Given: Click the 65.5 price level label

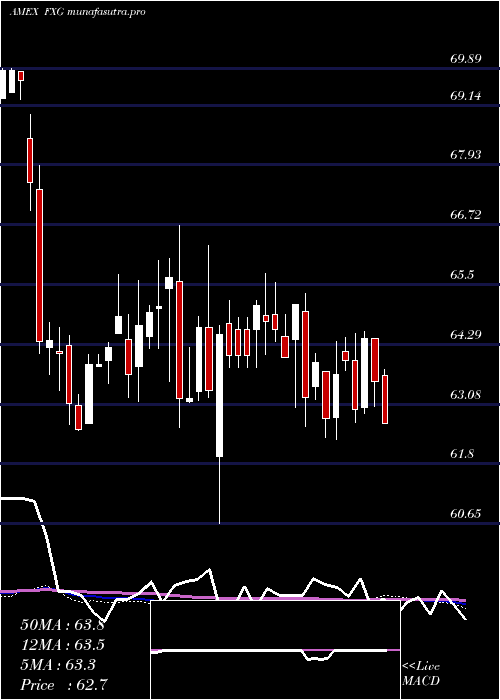Looking at the screenshot, I should click(462, 275).
